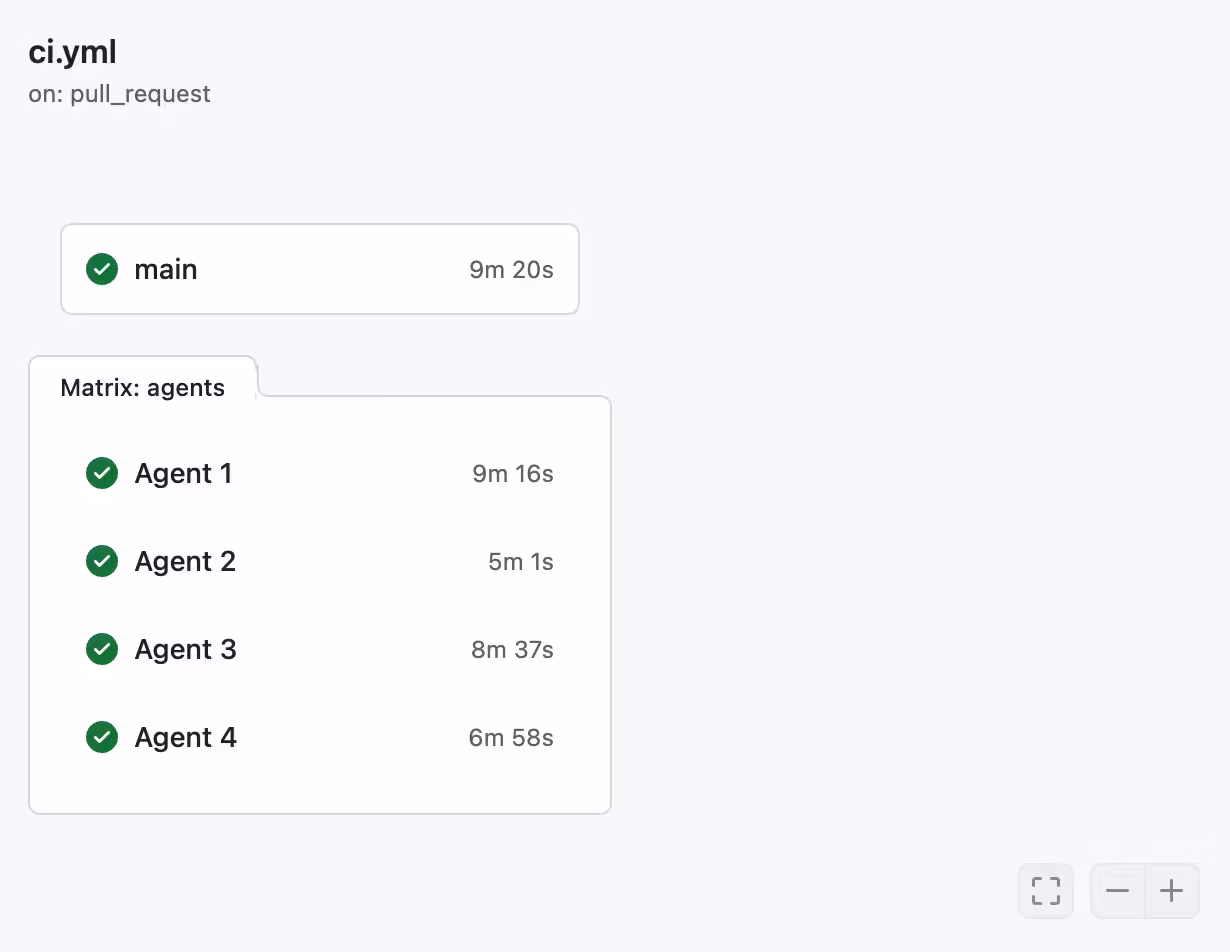The image size is (1230, 952).
Task: Open Agent 4's workflow run
Action: 186,737
